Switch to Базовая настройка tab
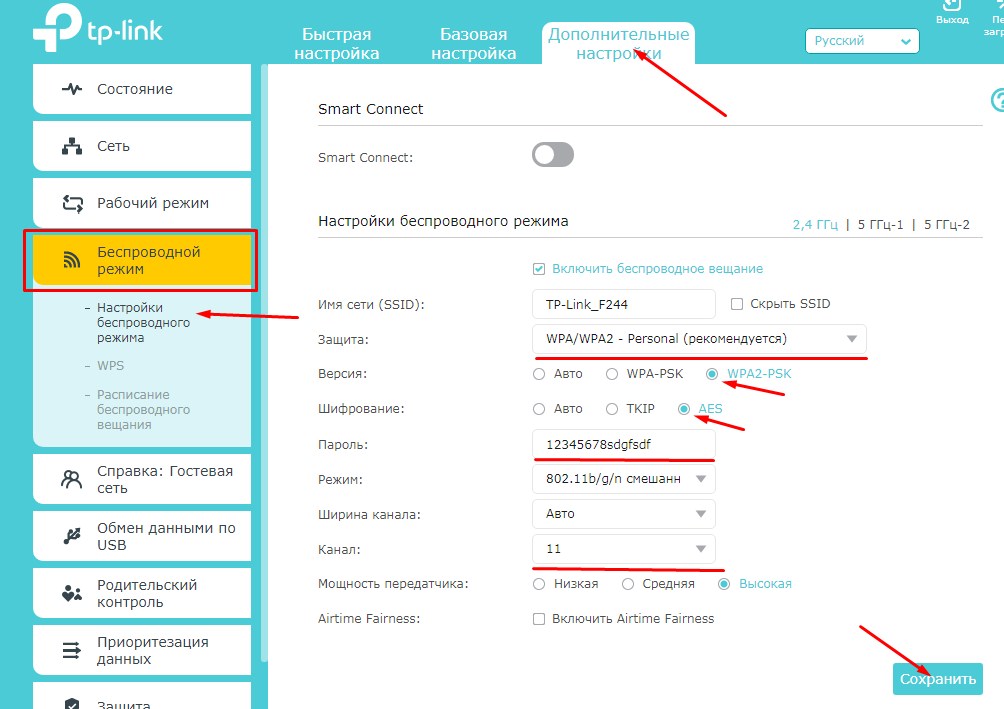1004x709 pixels. (474, 44)
